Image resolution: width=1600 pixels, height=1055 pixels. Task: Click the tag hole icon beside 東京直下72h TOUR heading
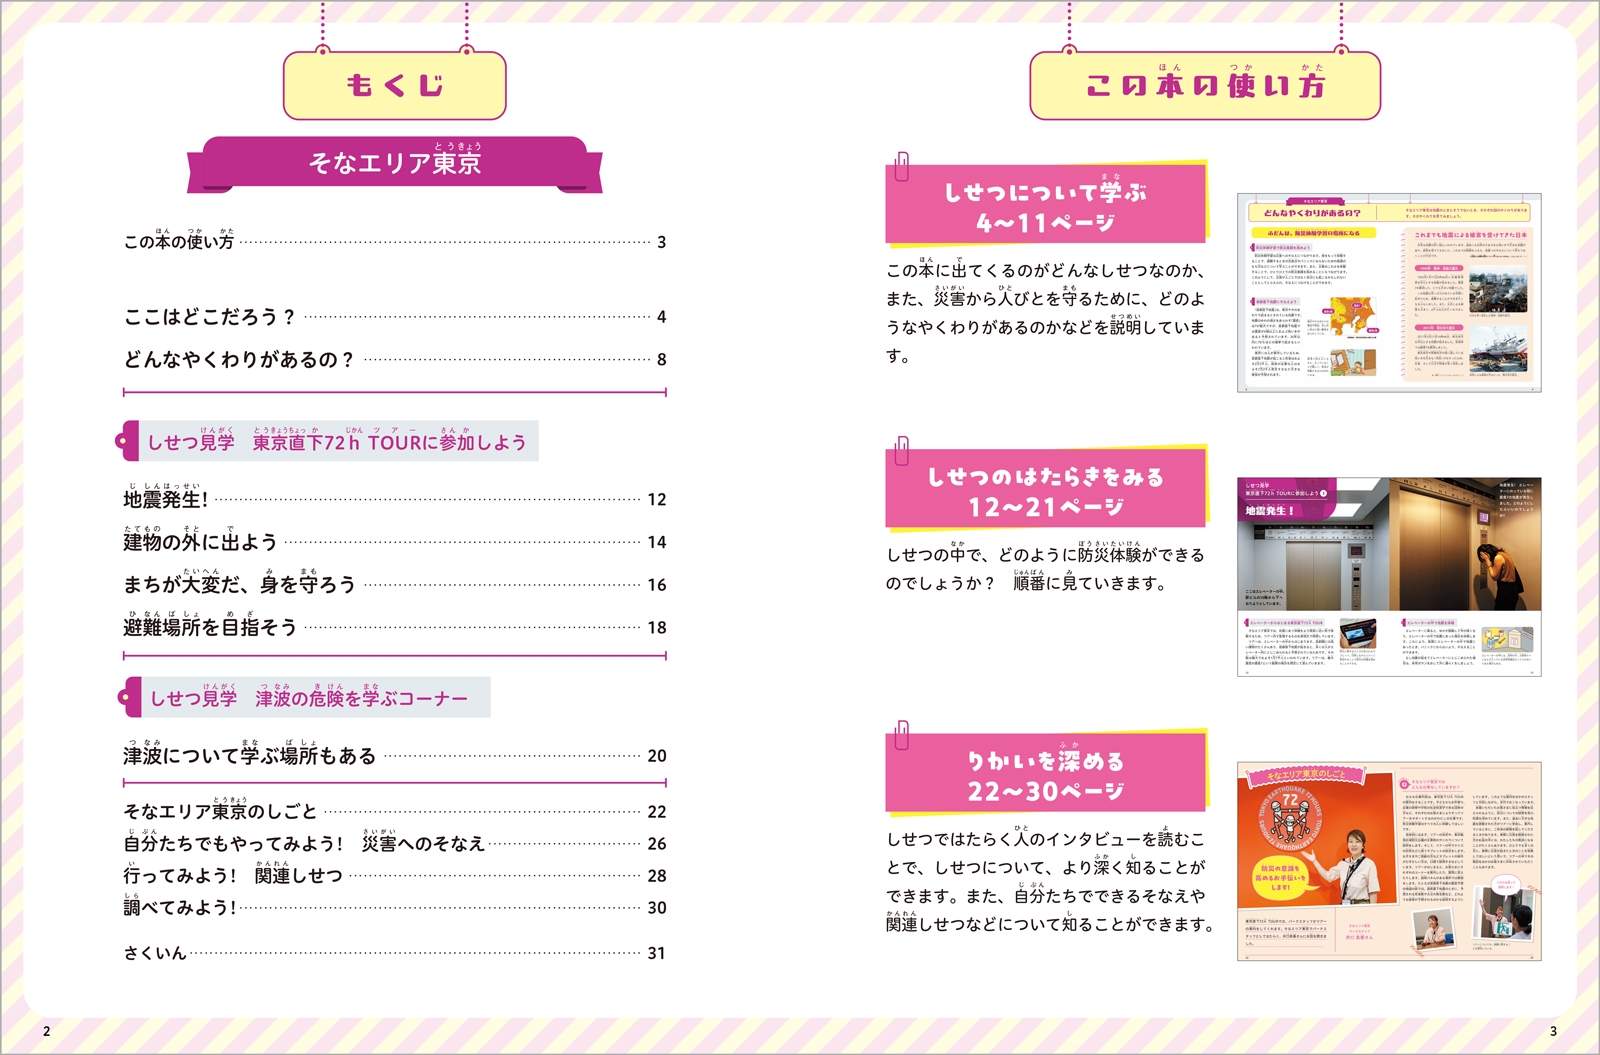[x=124, y=441]
